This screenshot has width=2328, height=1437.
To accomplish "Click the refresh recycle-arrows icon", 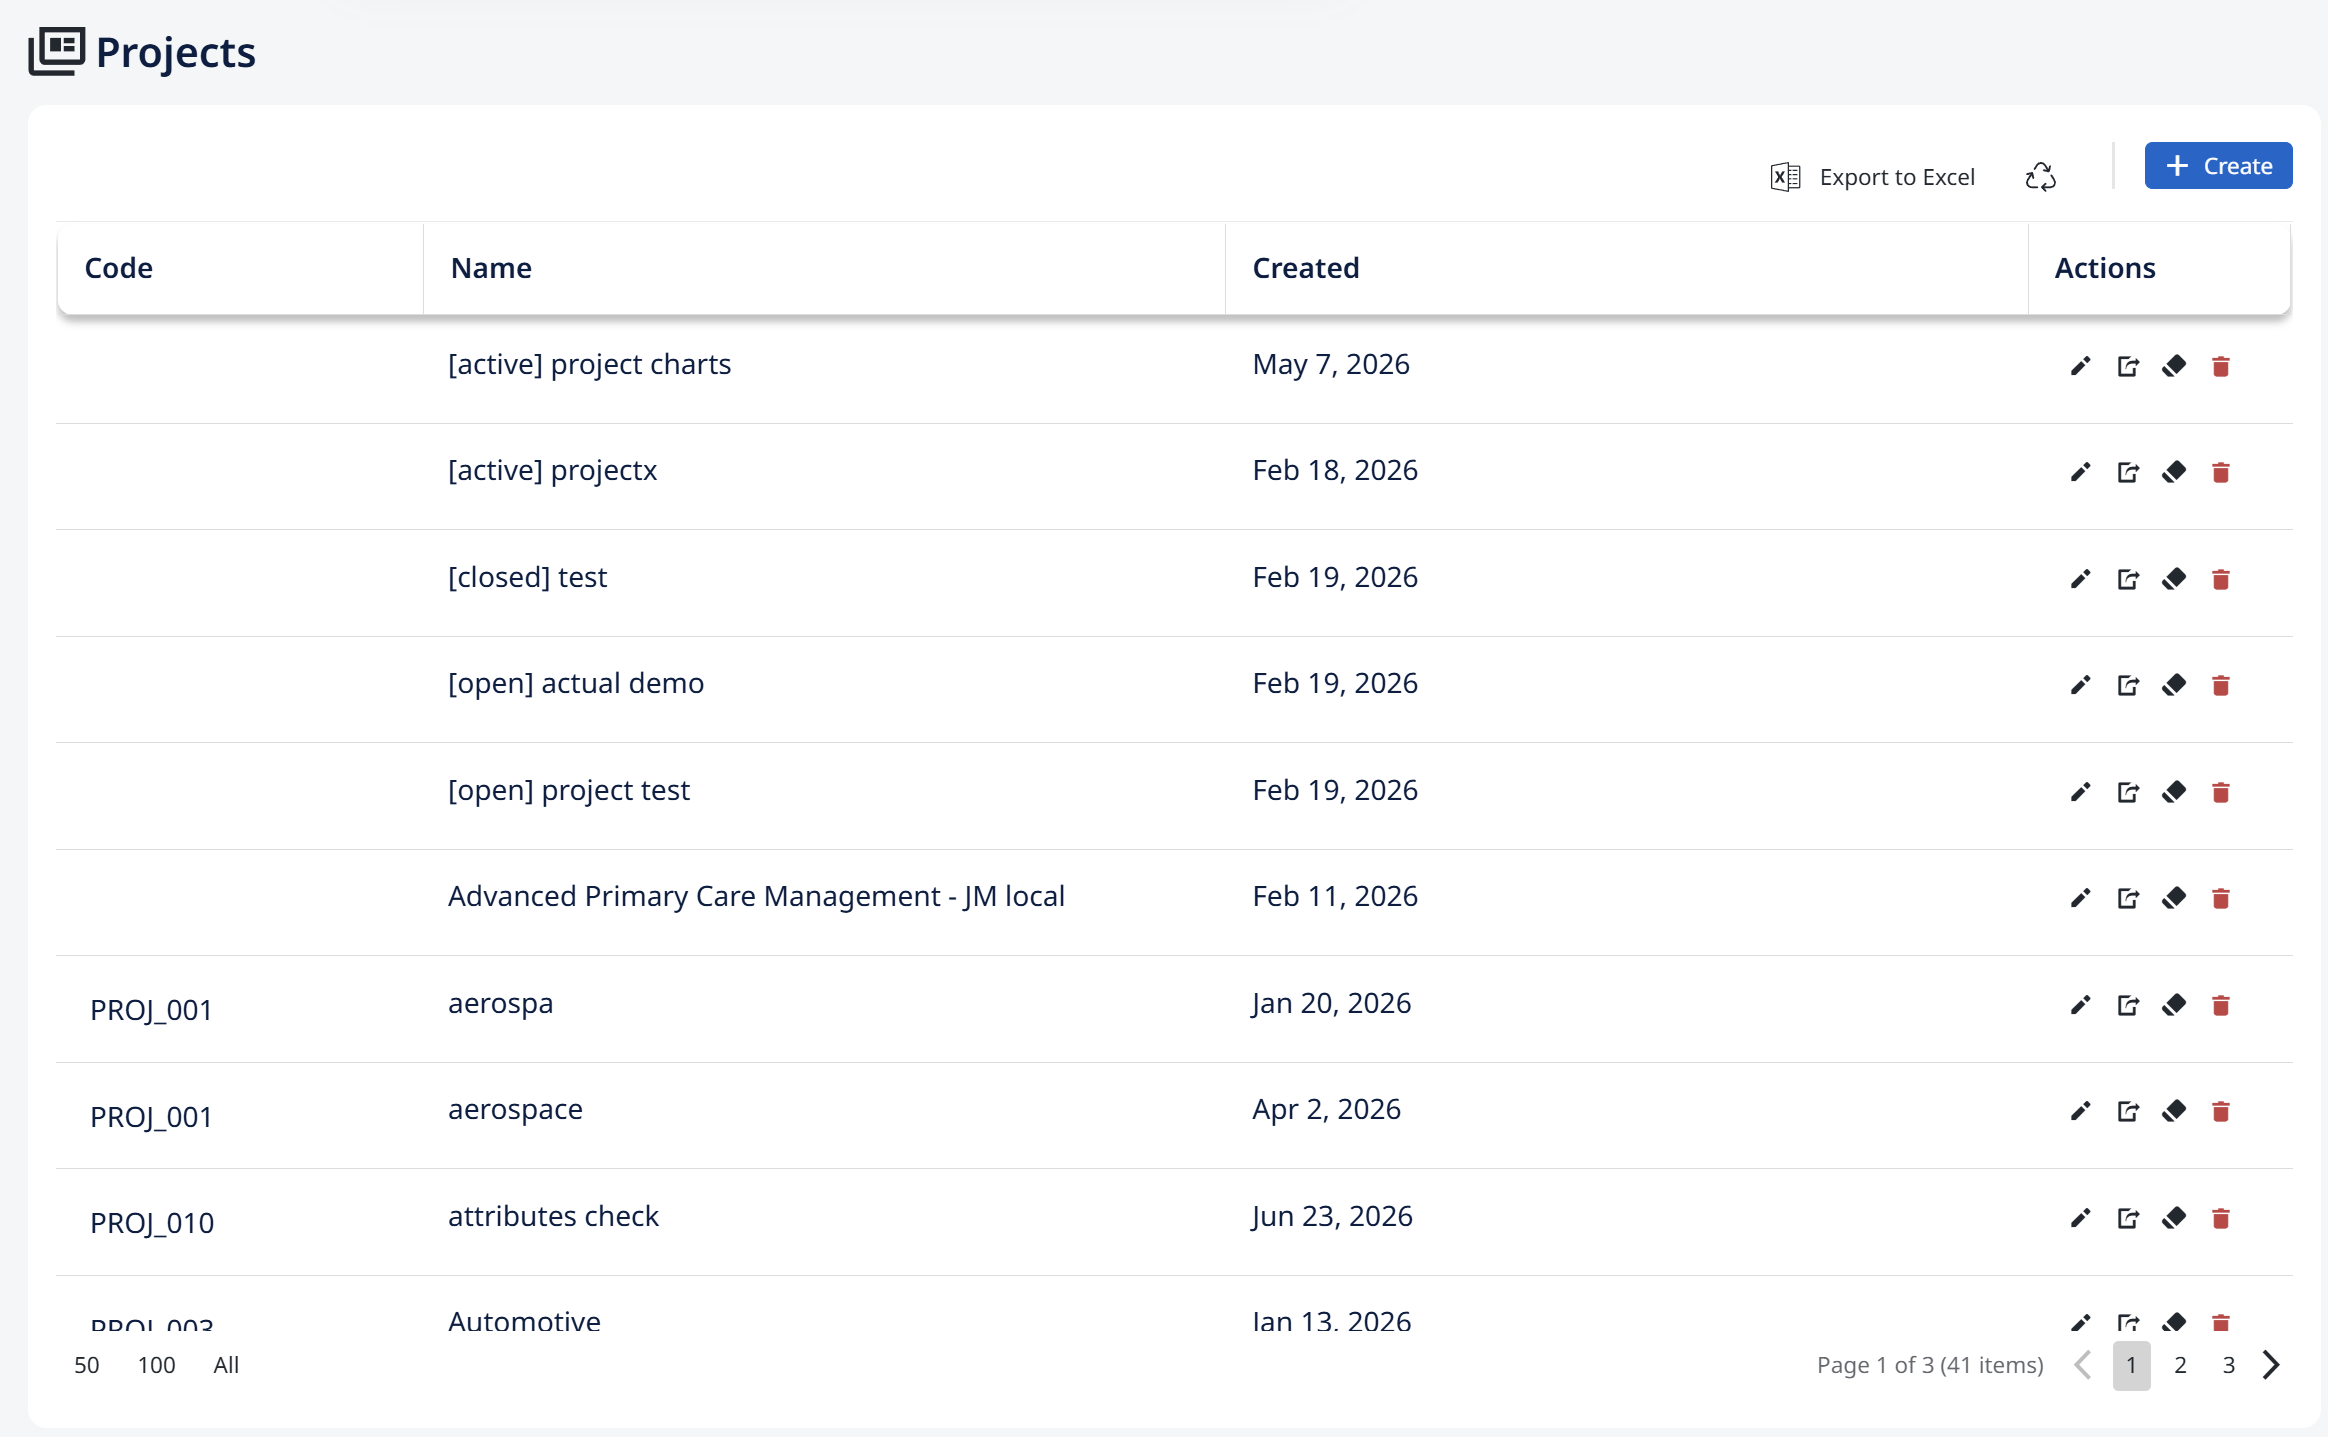I will point(2041,177).
